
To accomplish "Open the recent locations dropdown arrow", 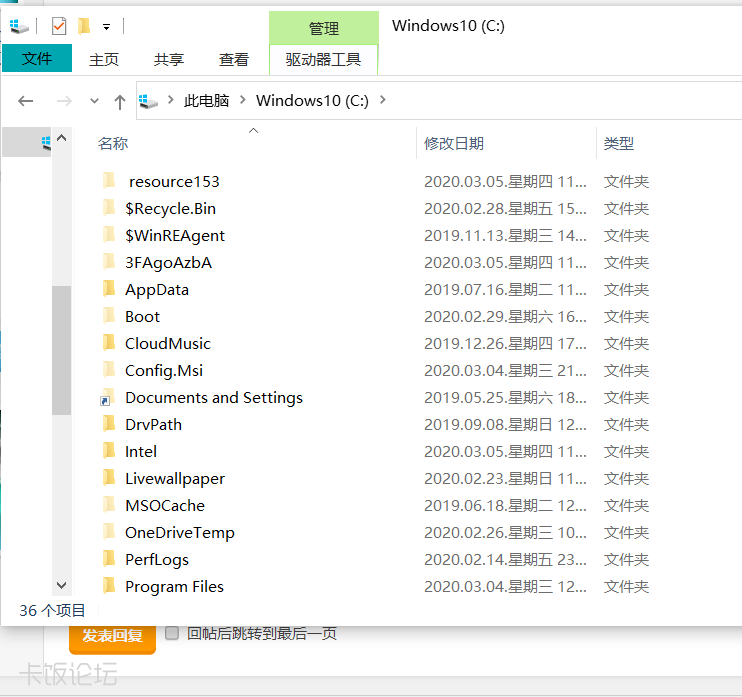I will (94, 101).
